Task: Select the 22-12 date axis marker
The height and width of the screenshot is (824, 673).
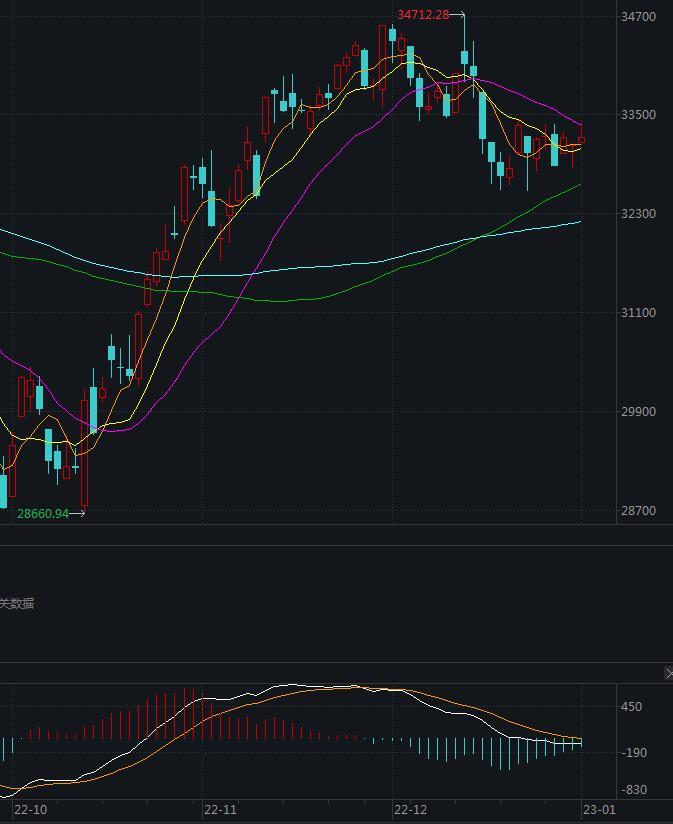Action: tap(410, 809)
